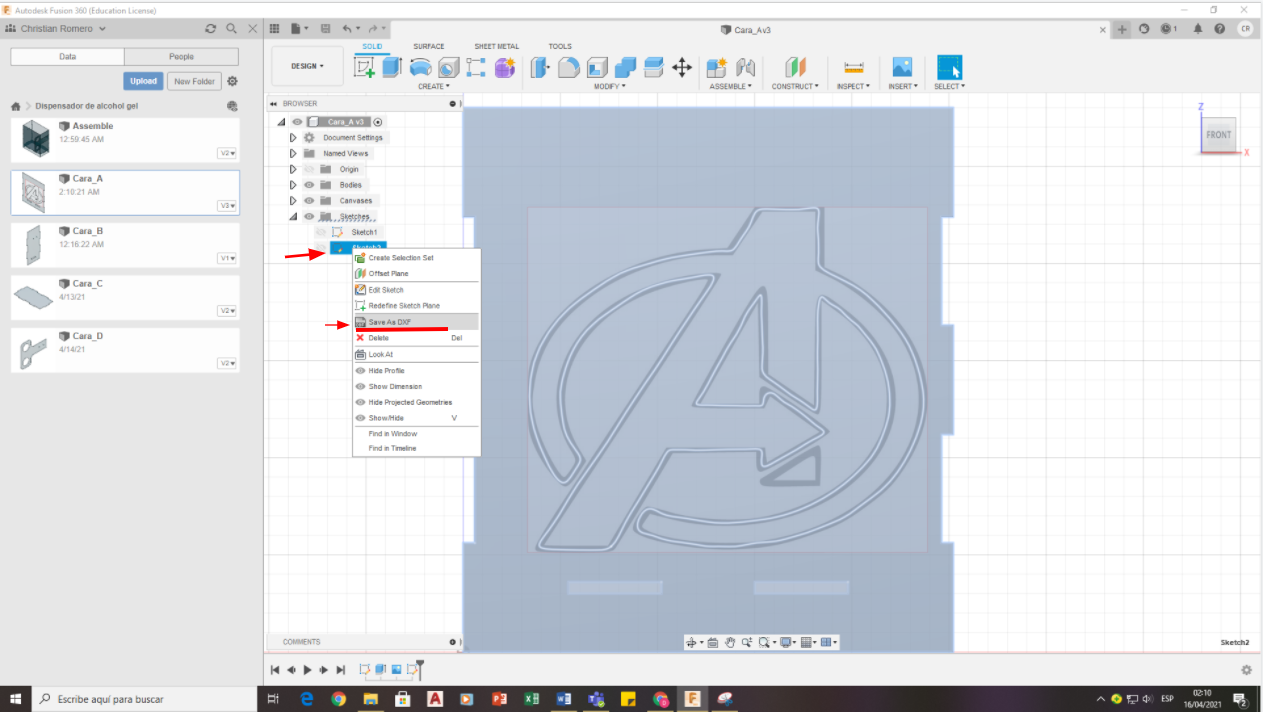Select the Joint tool
Viewport: 1263px width, 712px height.
pos(745,67)
